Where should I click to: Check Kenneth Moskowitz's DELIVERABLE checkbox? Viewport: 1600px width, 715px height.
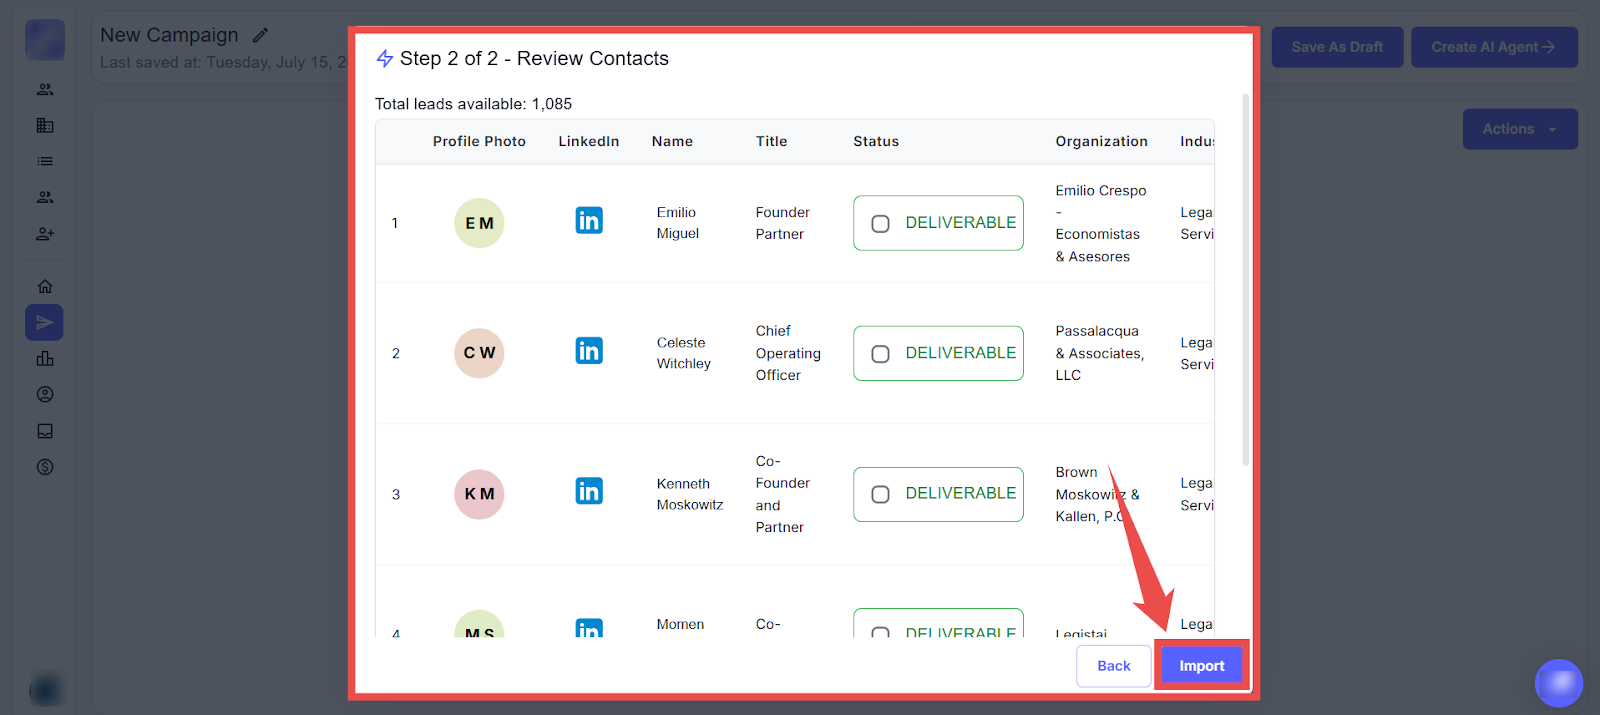click(x=880, y=495)
